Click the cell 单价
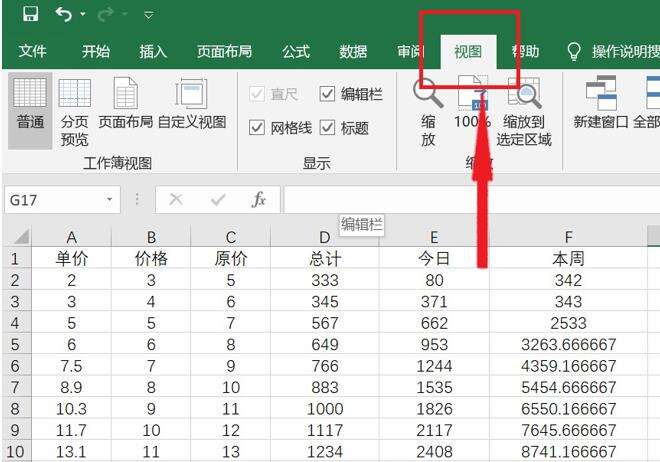The image size is (660, 462). tap(72, 258)
